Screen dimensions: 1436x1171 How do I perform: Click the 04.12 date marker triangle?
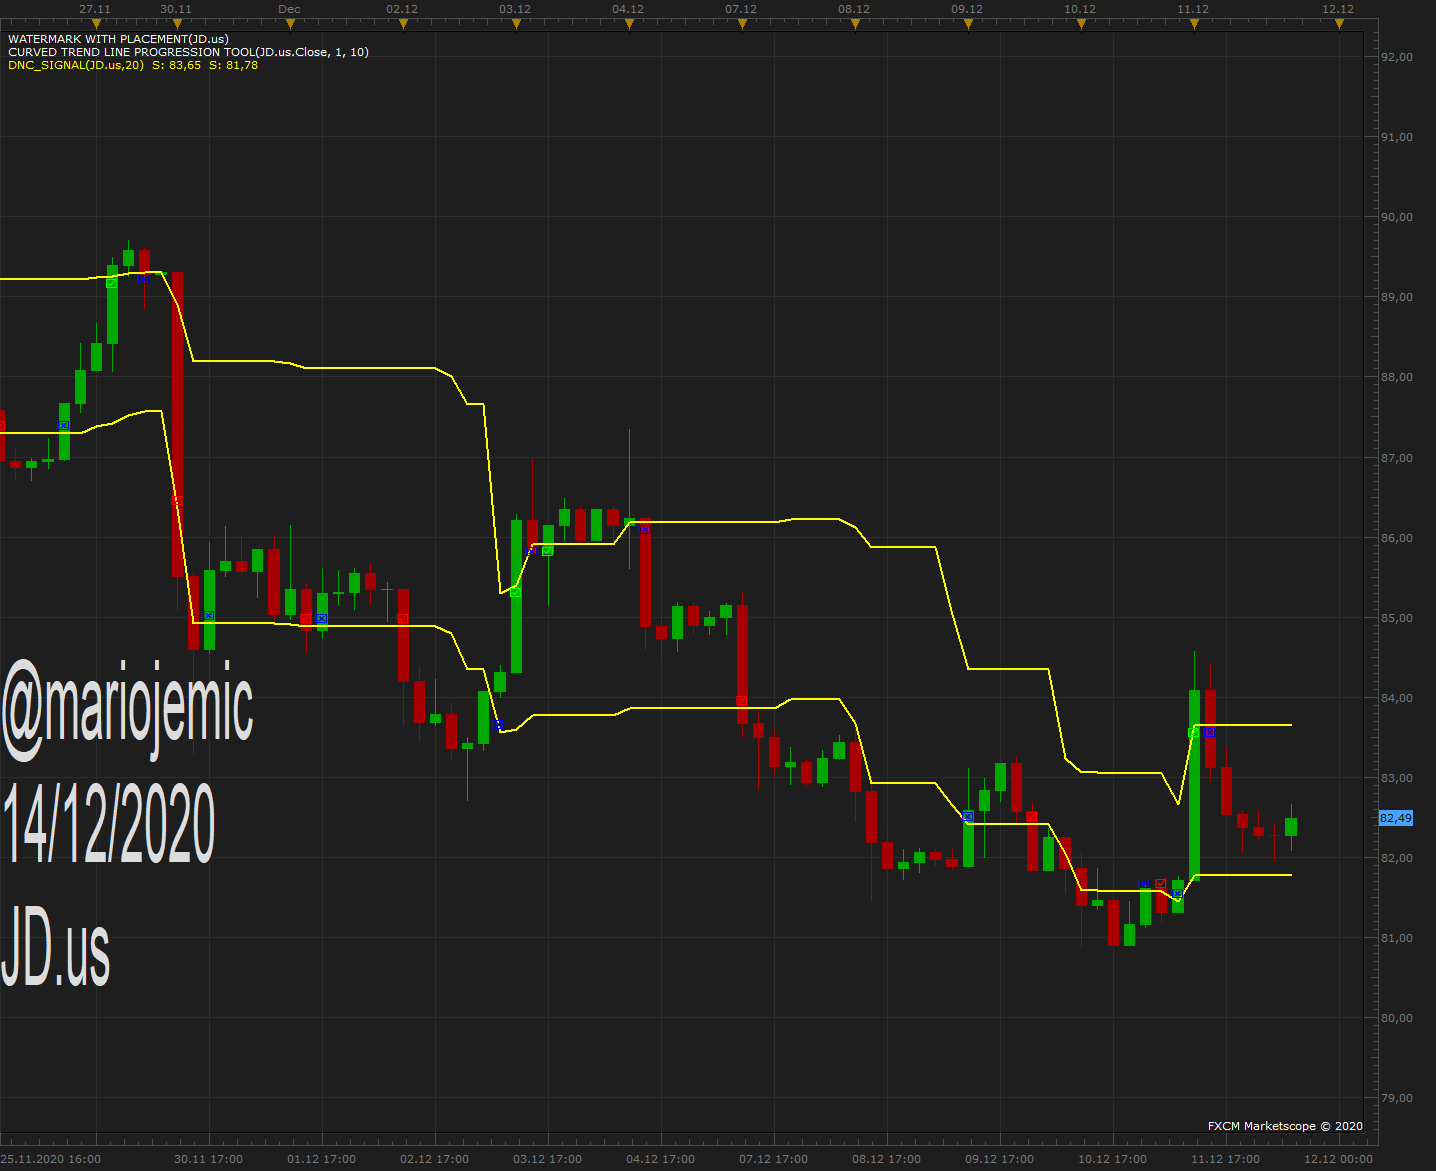click(x=629, y=24)
